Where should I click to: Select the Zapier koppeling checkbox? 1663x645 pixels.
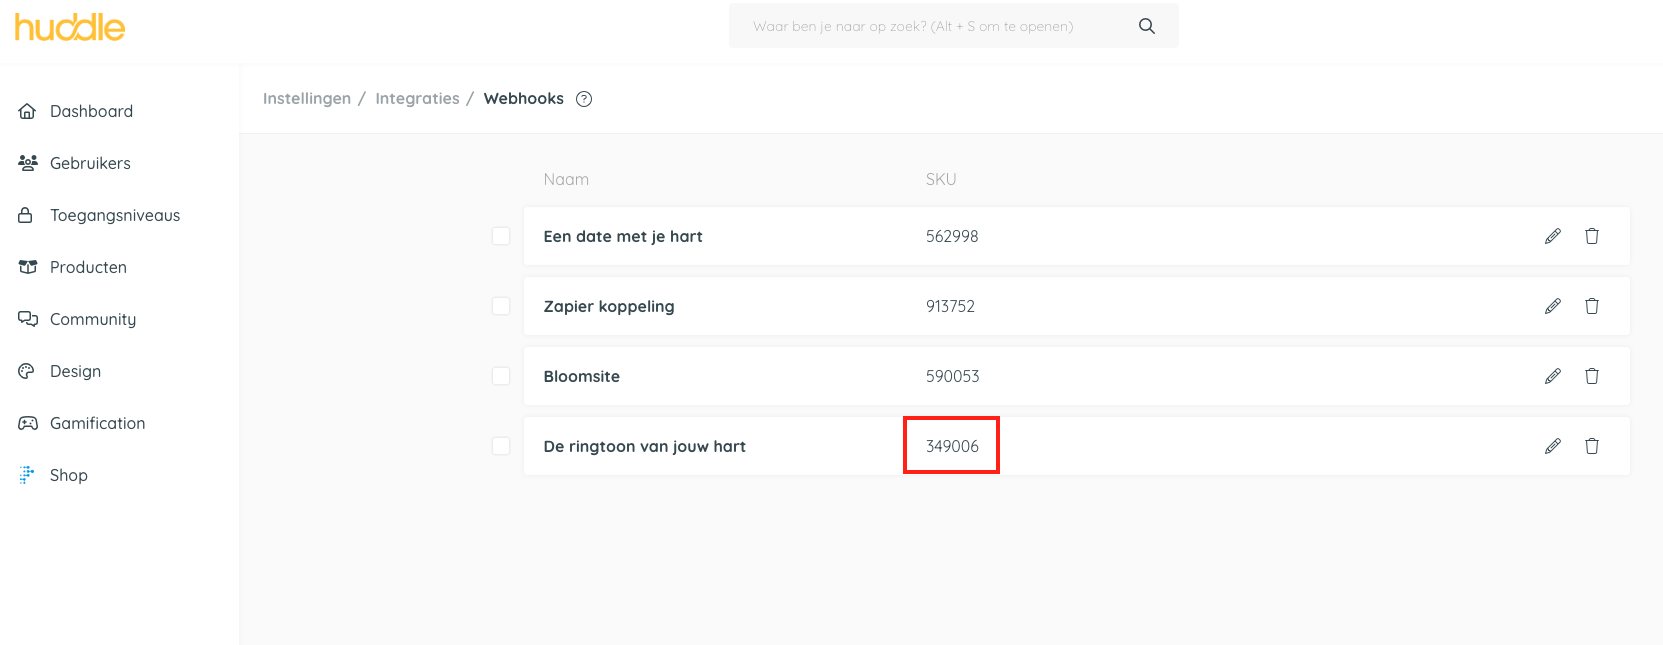[501, 306]
